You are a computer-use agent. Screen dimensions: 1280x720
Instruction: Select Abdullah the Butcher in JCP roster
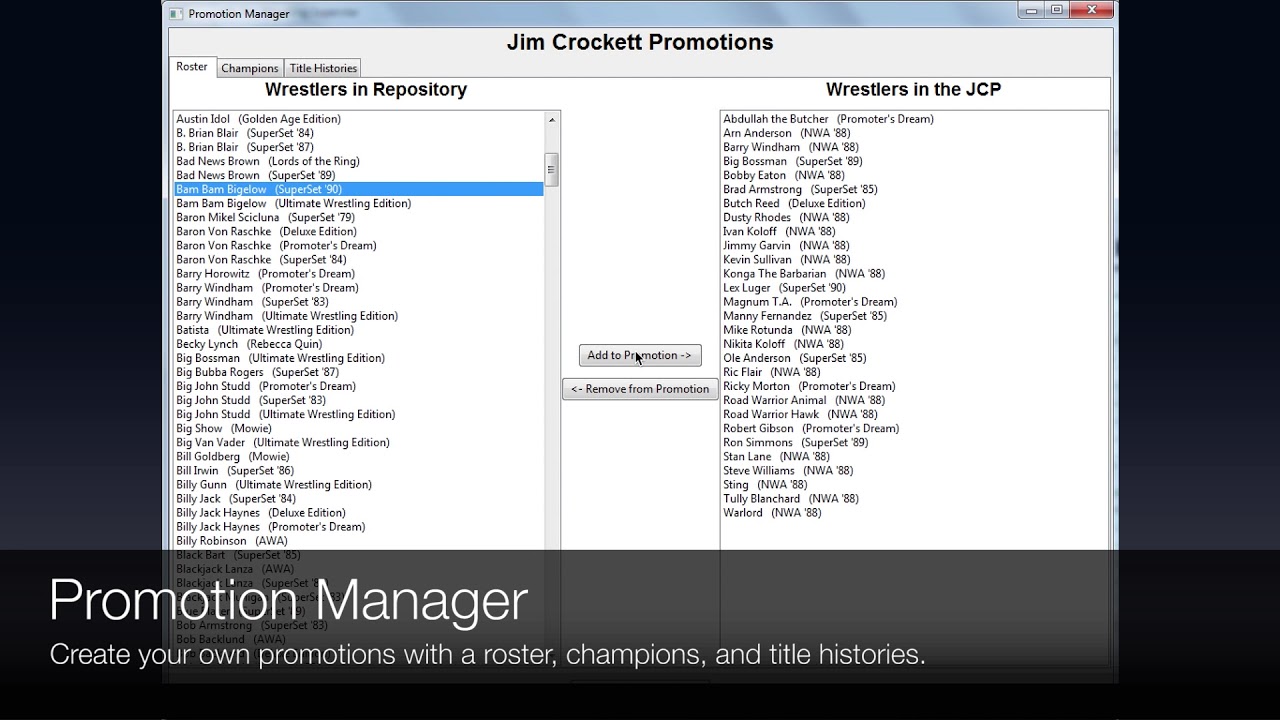coord(914,119)
